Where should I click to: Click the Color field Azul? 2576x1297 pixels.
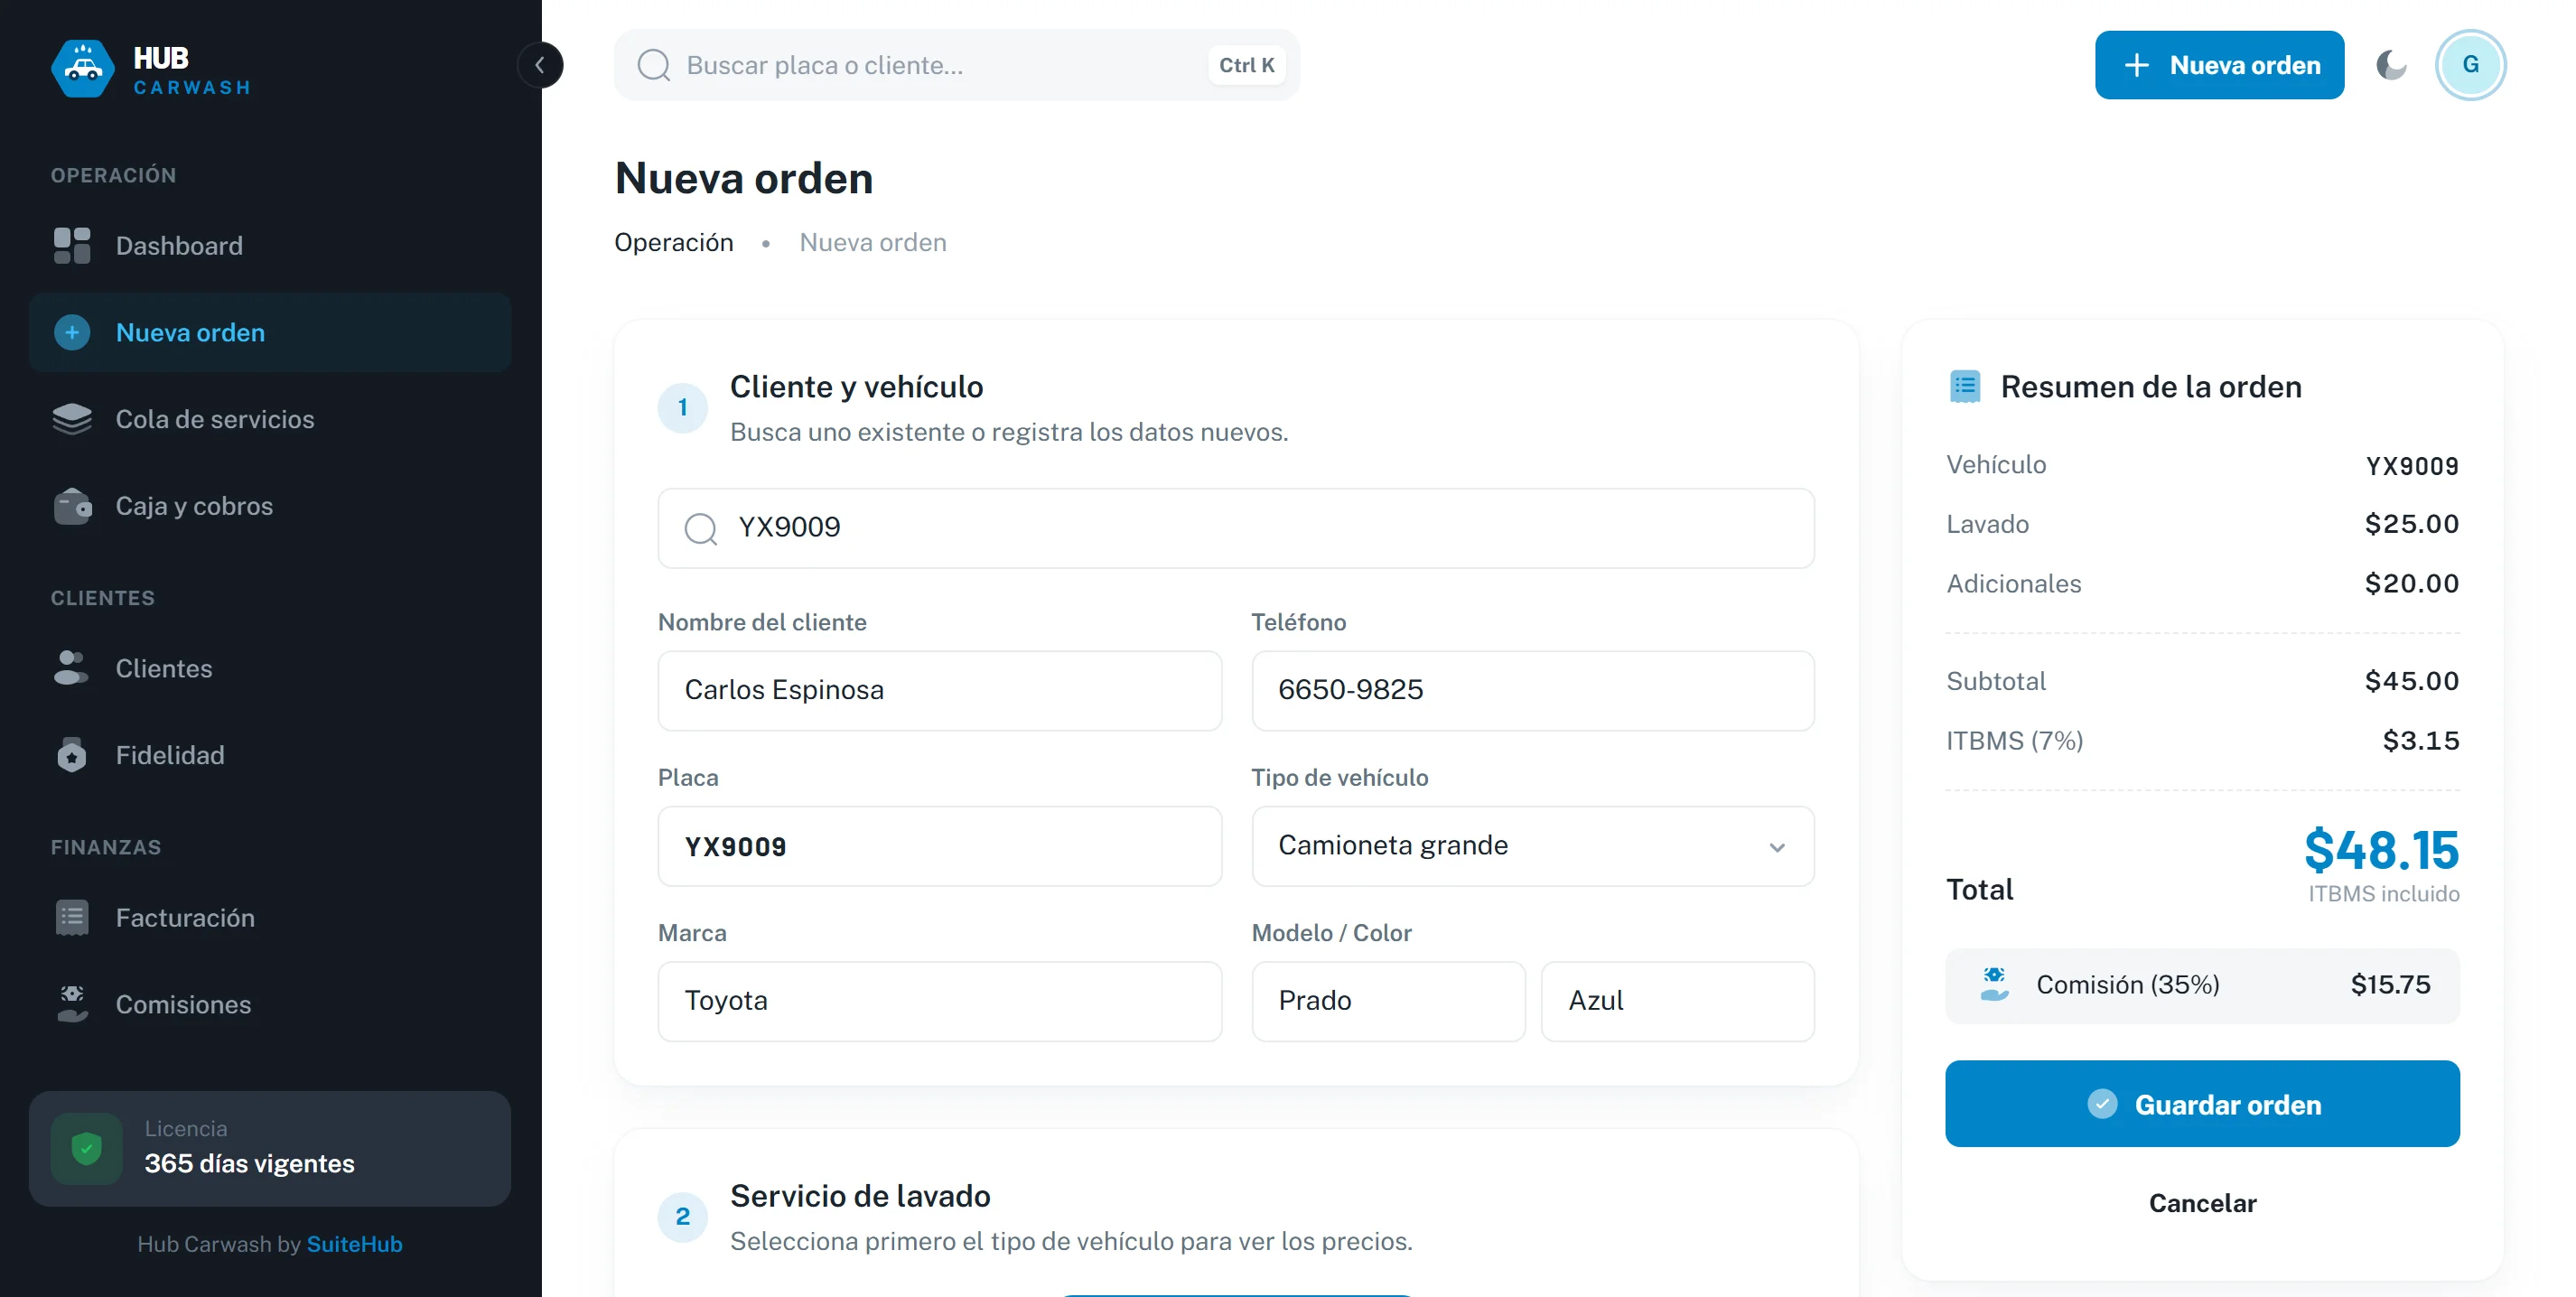click(x=1677, y=1002)
